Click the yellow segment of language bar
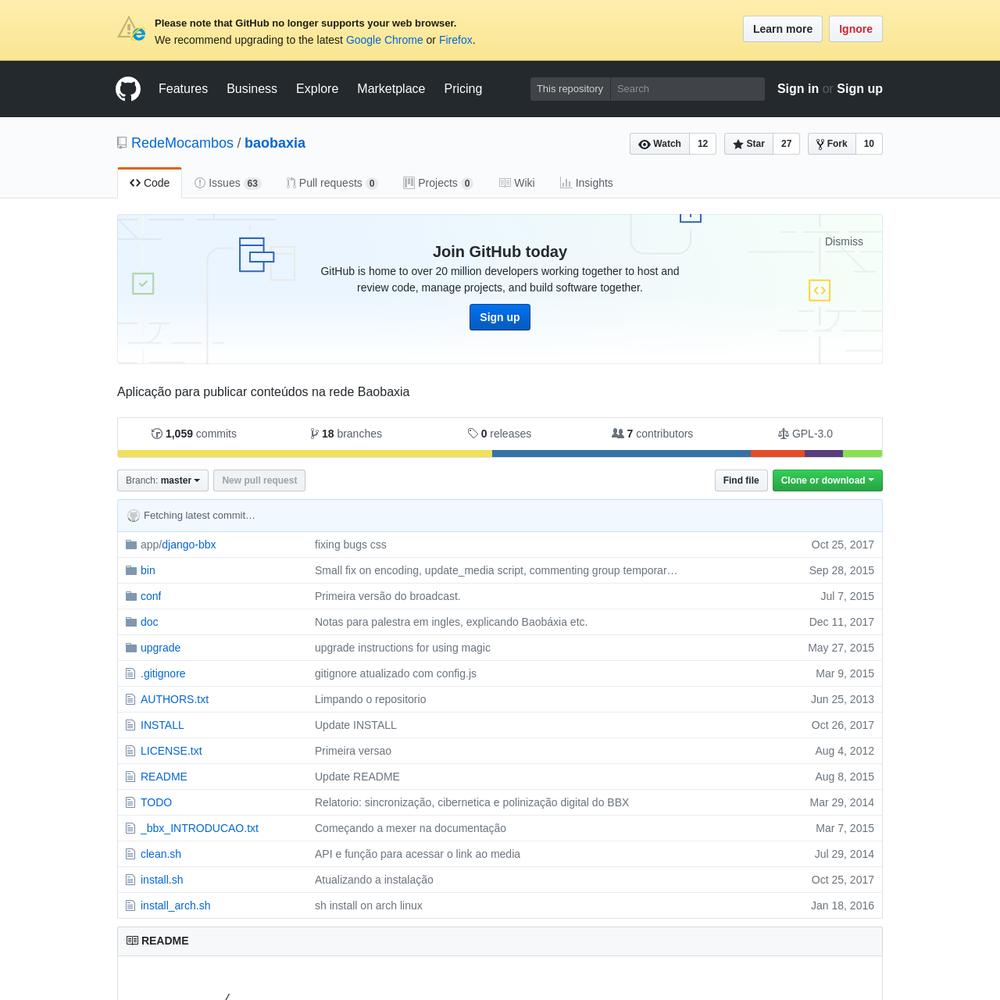The width and height of the screenshot is (1000, 1000). pyautogui.click(x=304, y=453)
